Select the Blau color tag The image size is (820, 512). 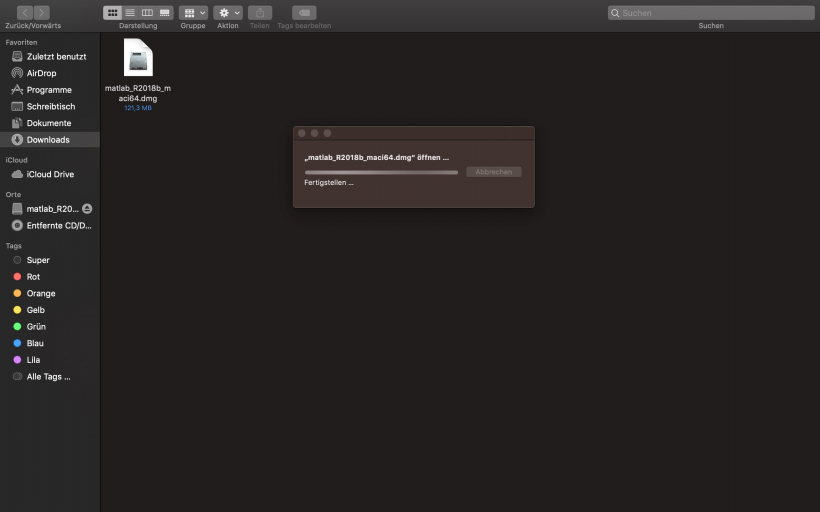(x=34, y=343)
